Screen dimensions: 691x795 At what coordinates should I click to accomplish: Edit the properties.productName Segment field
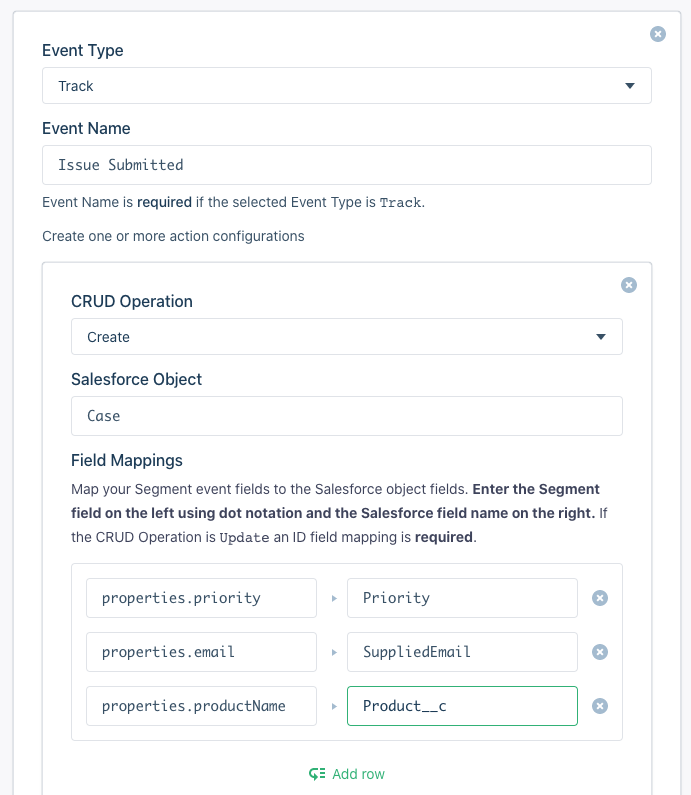[201, 706]
